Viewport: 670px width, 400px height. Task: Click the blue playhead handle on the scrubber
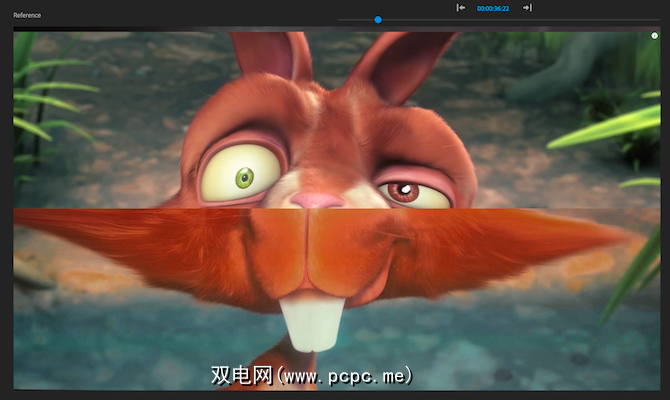(378, 19)
